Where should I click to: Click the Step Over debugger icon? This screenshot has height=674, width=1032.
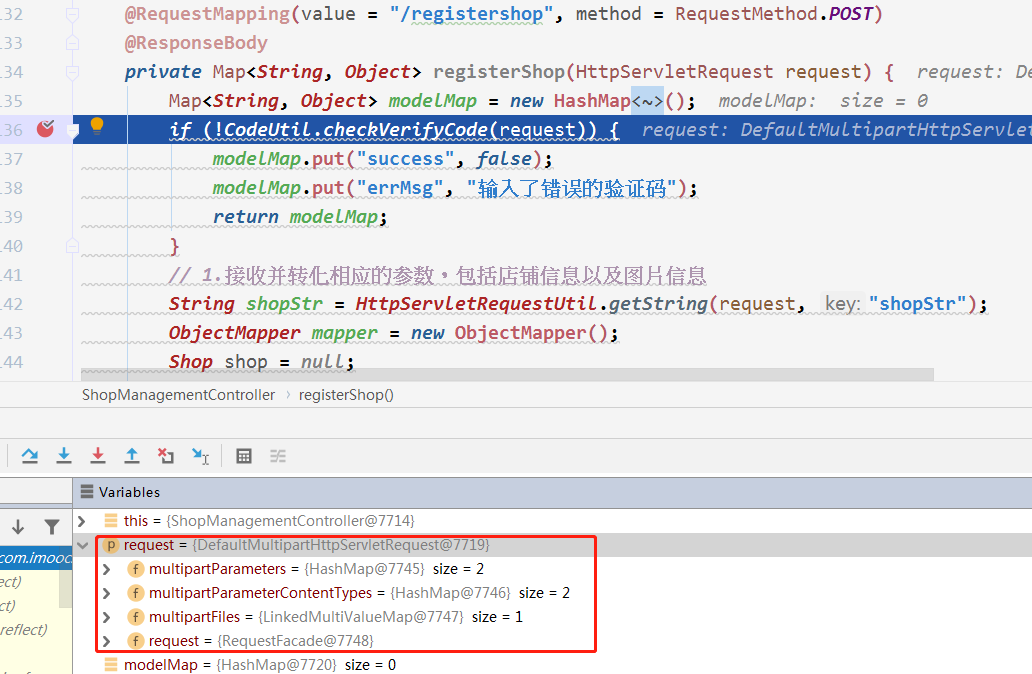(30, 455)
